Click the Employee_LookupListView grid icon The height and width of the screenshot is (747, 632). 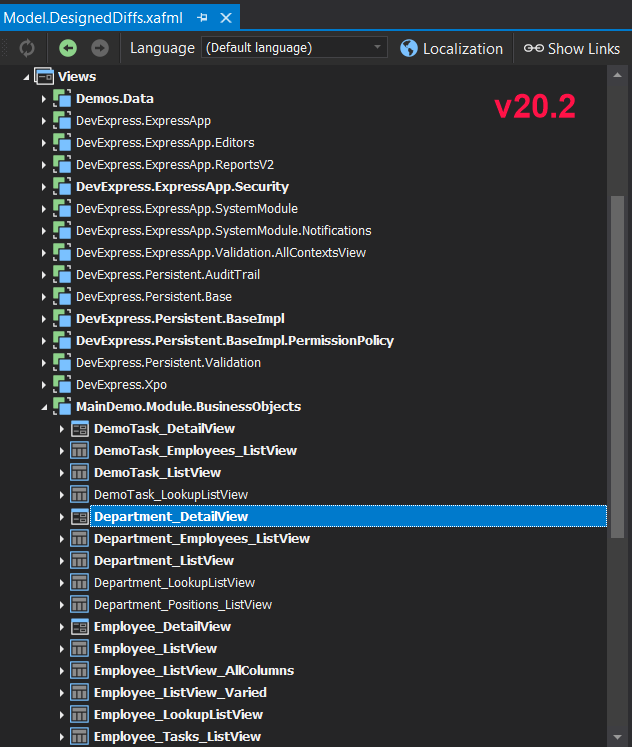[80, 715]
